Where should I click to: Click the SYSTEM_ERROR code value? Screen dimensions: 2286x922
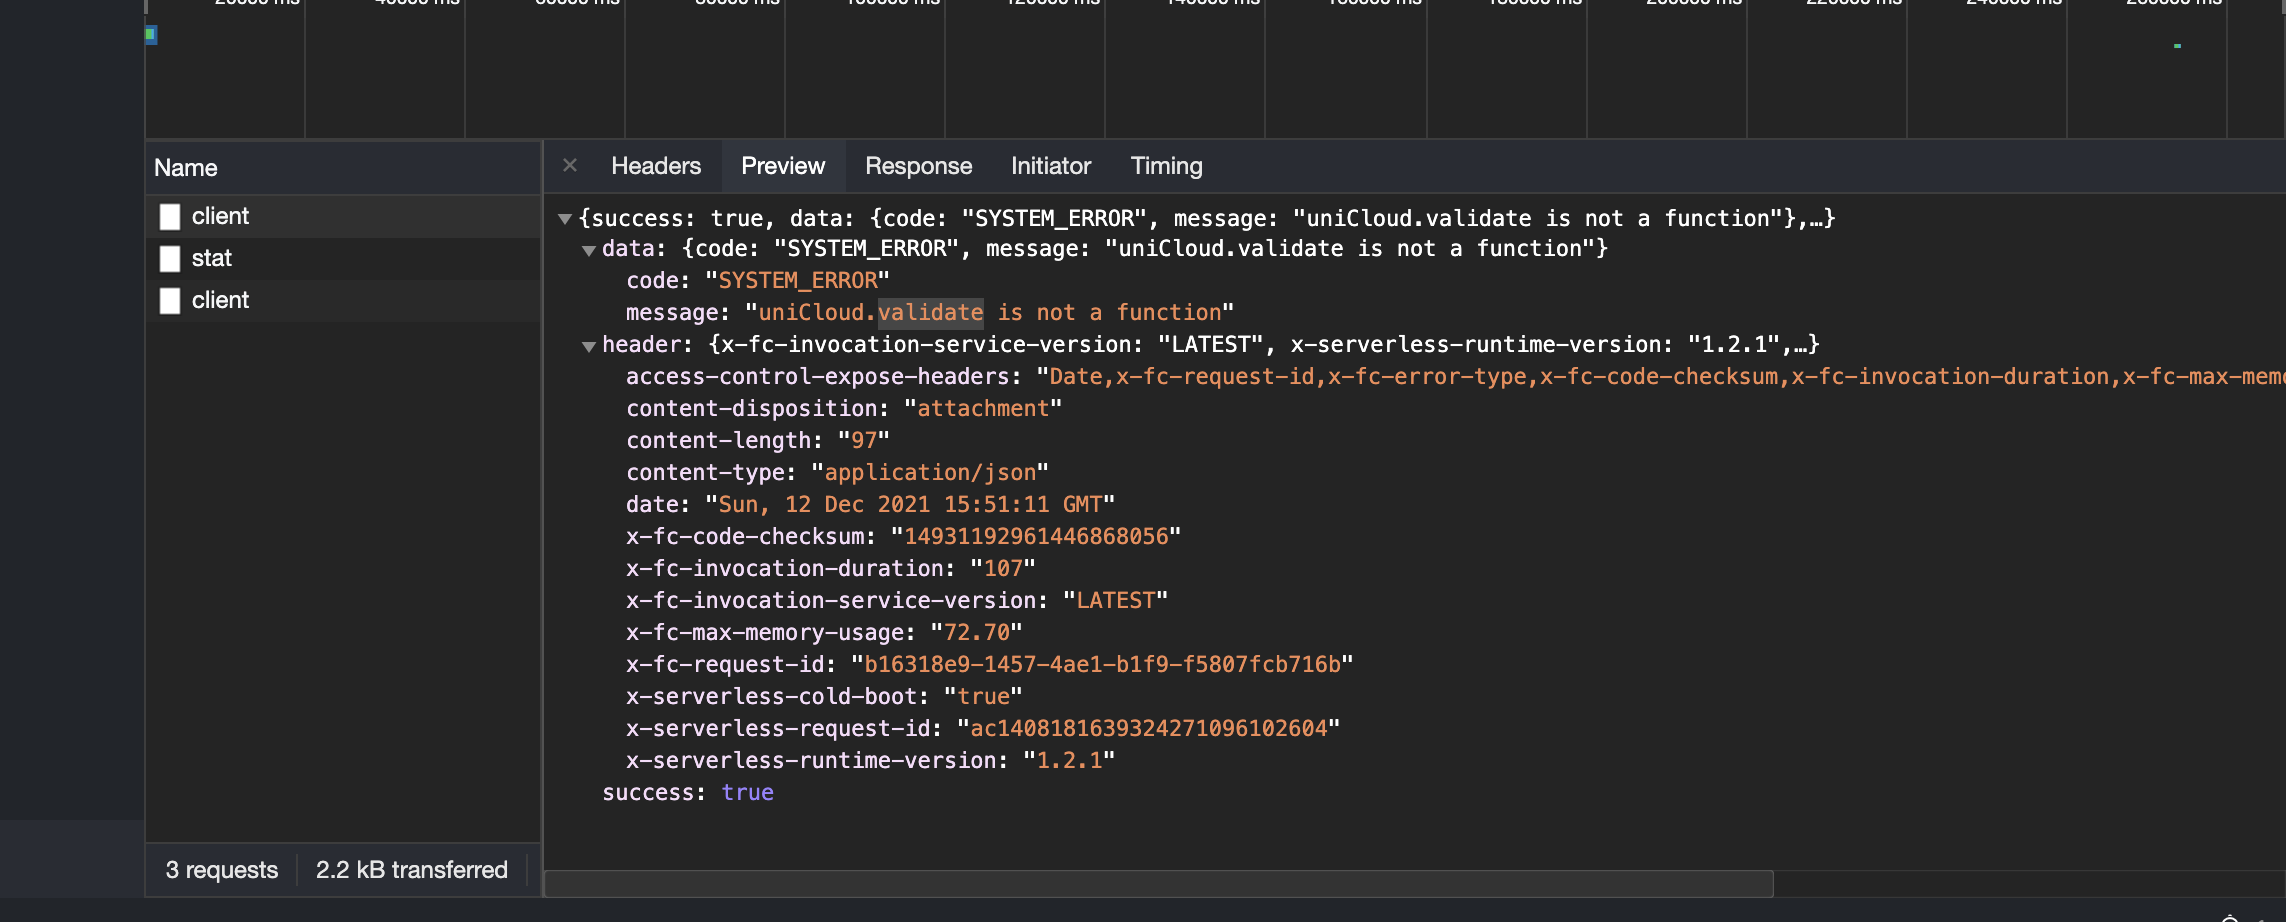coord(797,281)
